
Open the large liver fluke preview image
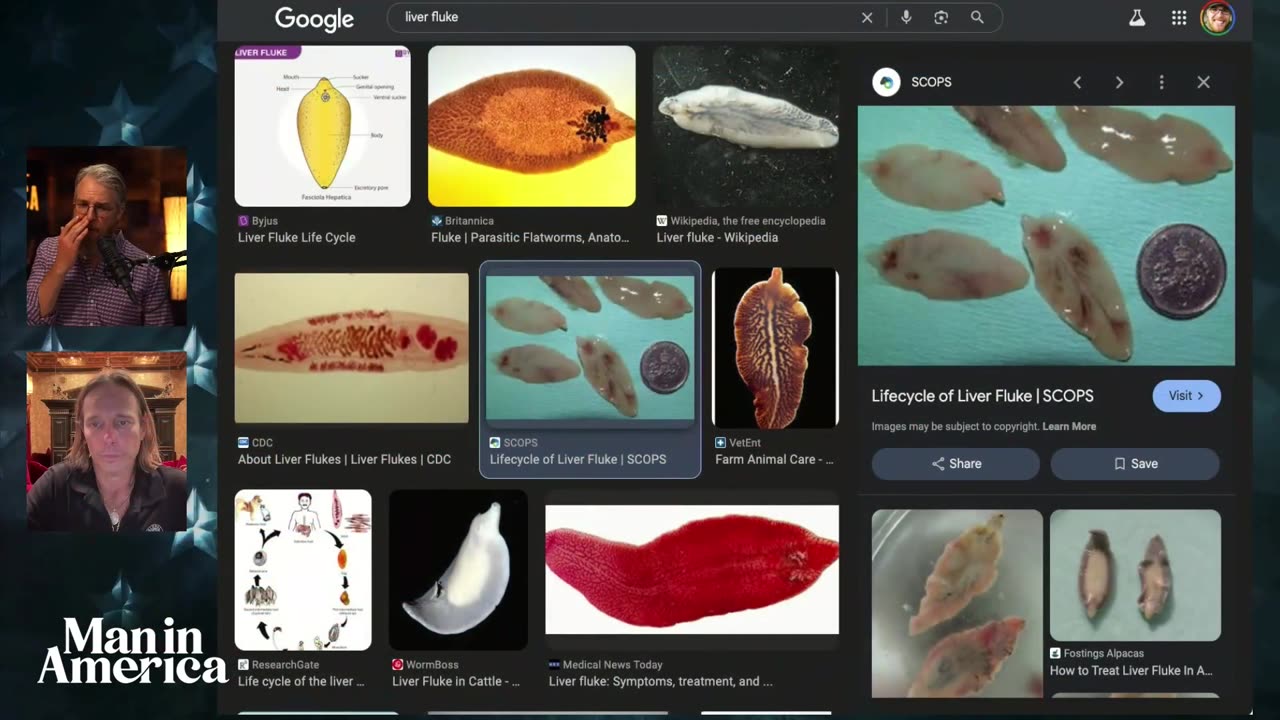pos(1046,235)
